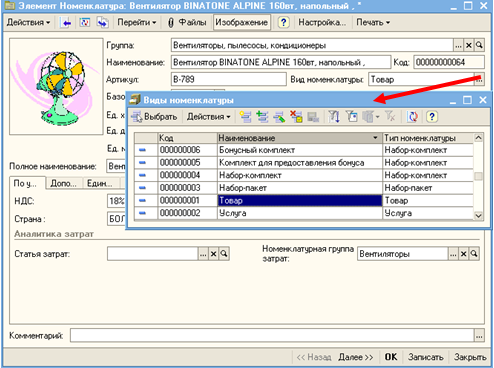494x368 pixels.
Task: Open the Группа item with magnifier icon
Action: 479,45
